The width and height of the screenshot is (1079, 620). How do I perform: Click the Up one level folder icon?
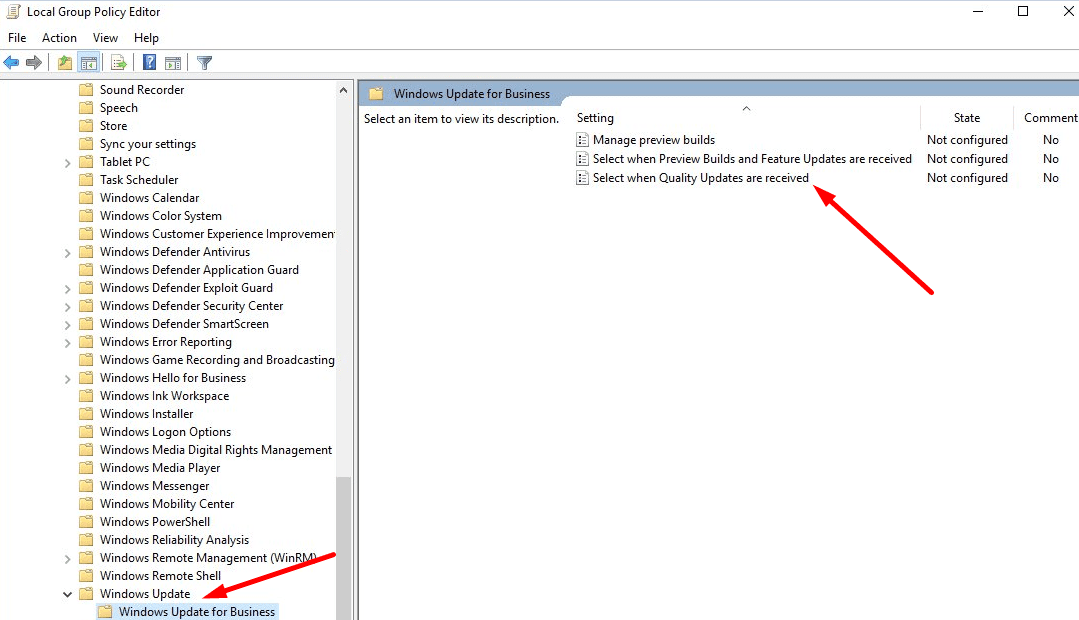(65, 63)
